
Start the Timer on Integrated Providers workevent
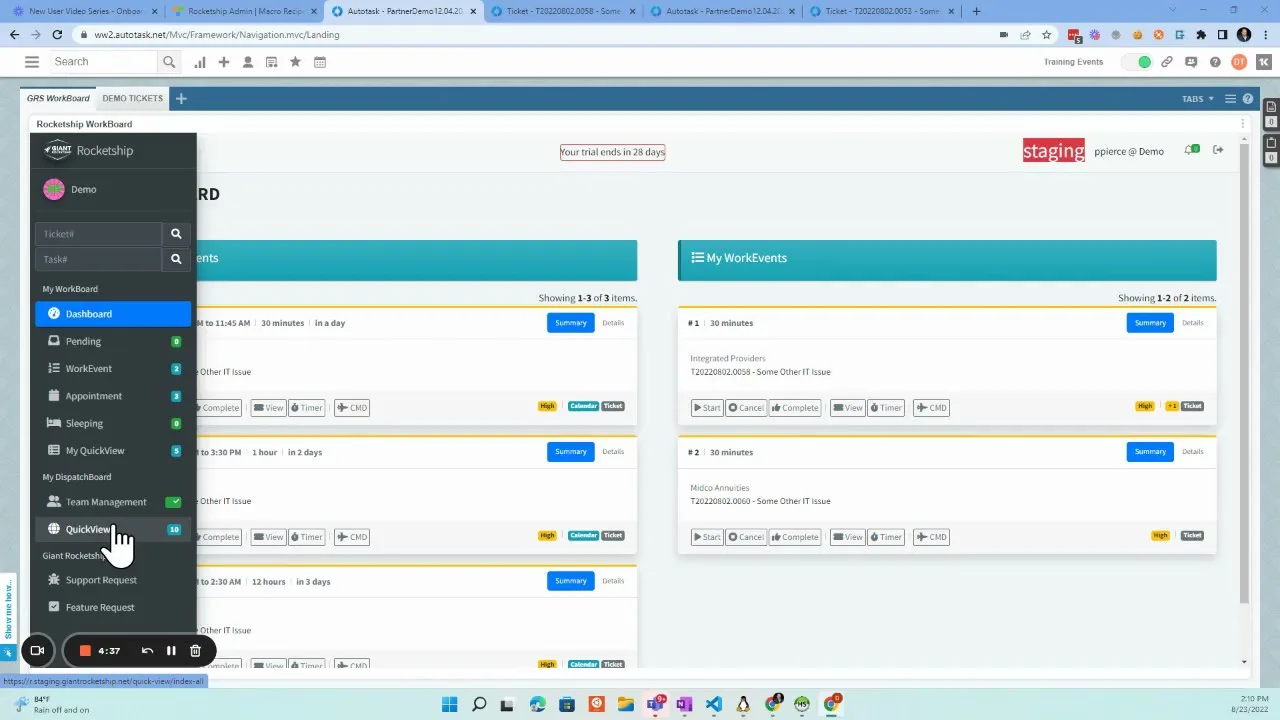pyautogui.click(x=886, y=407)
